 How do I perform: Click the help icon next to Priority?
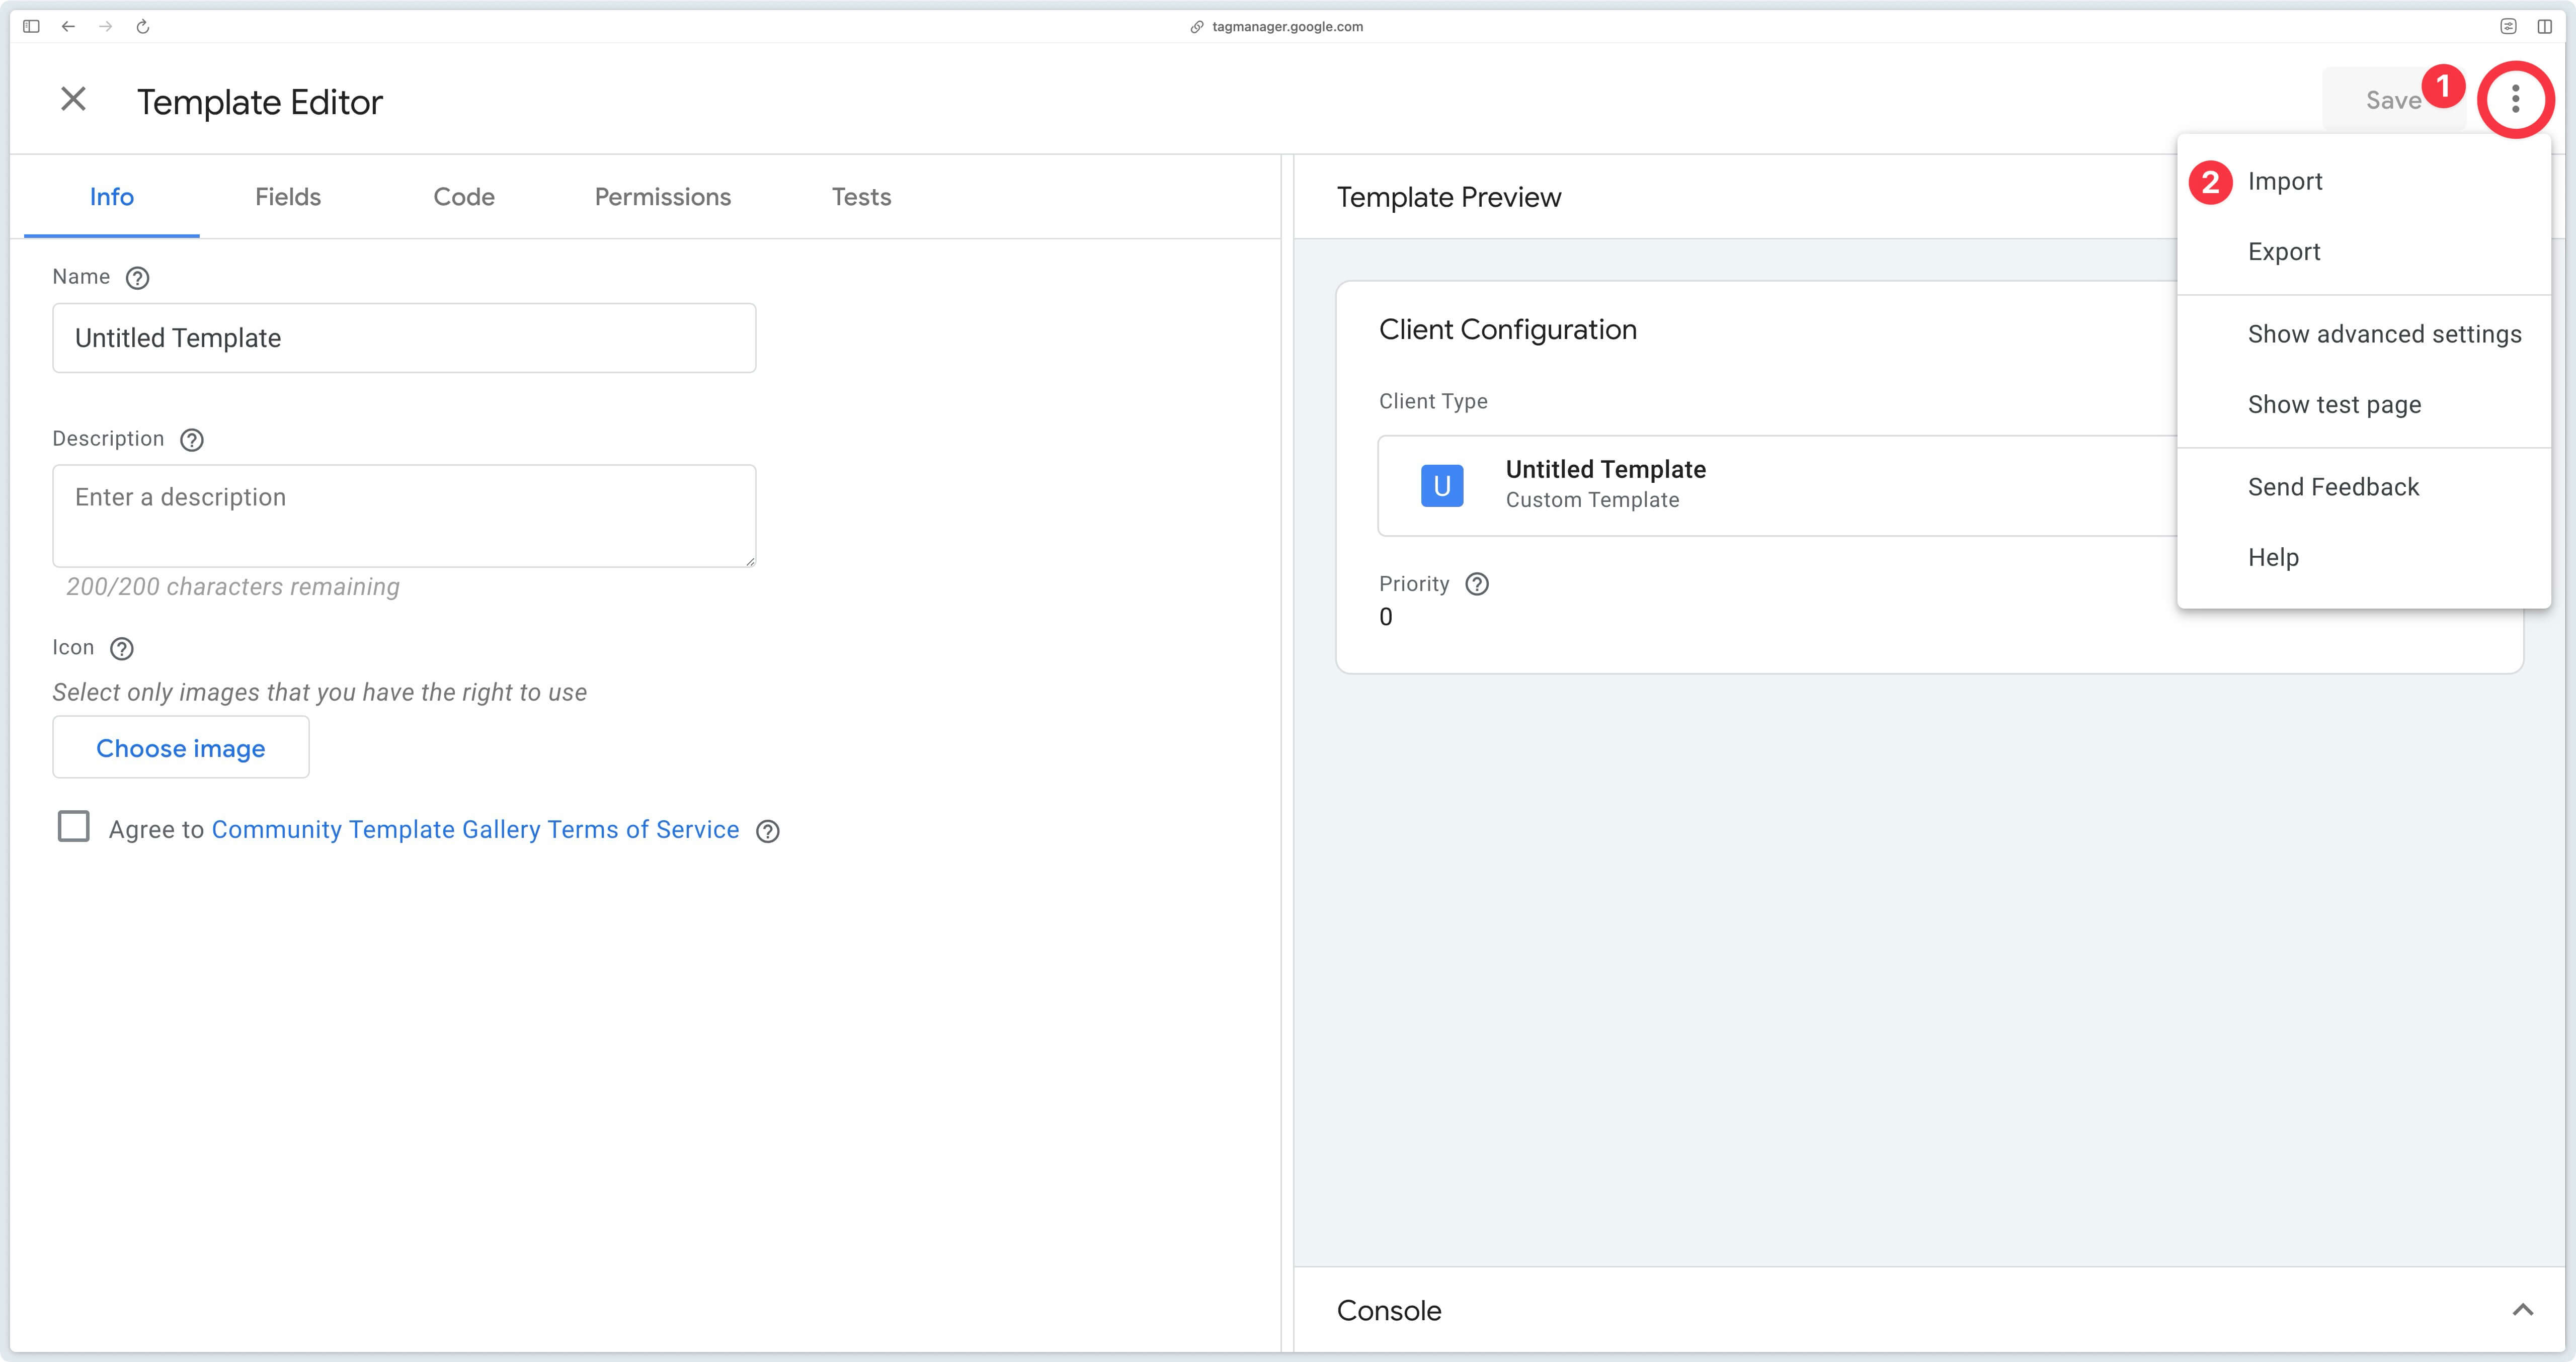[x=1477, y=584]
